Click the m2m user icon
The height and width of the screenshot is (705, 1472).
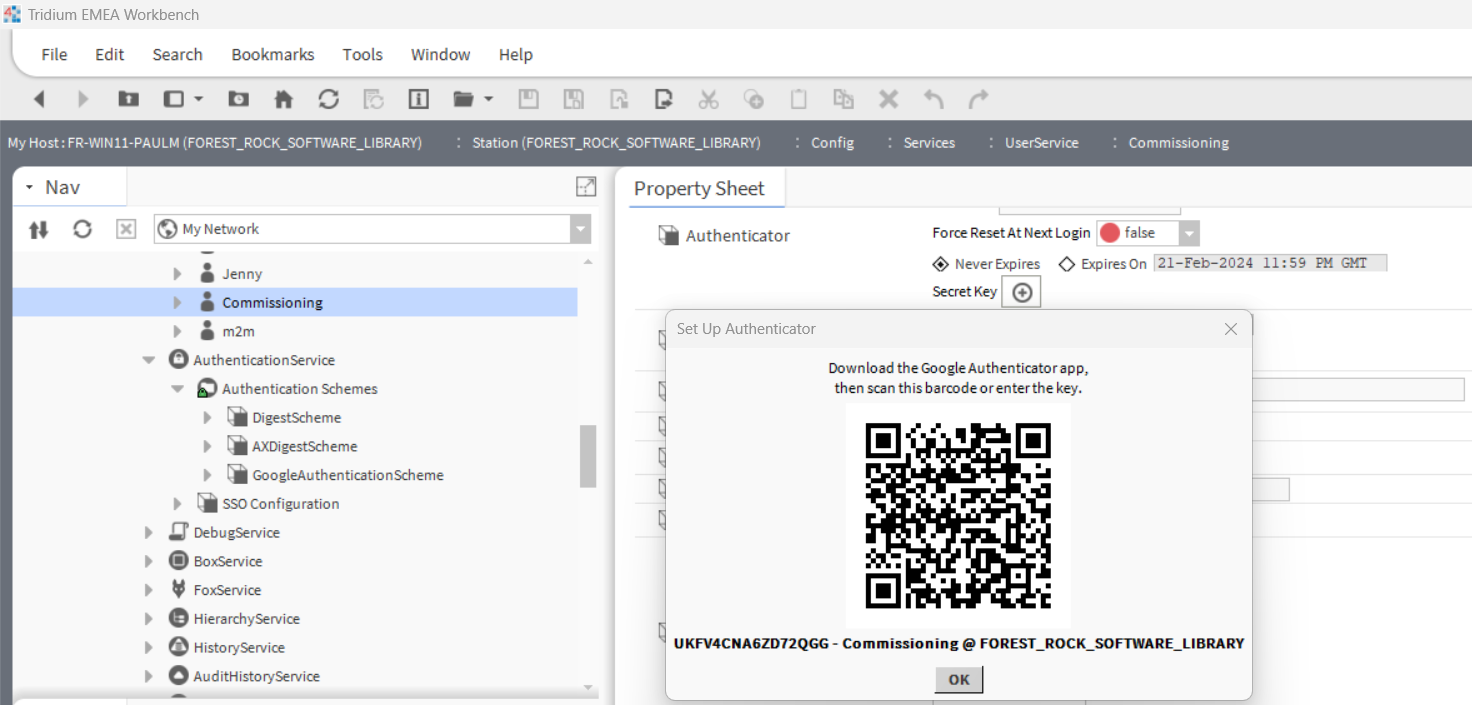click(207, 331)
